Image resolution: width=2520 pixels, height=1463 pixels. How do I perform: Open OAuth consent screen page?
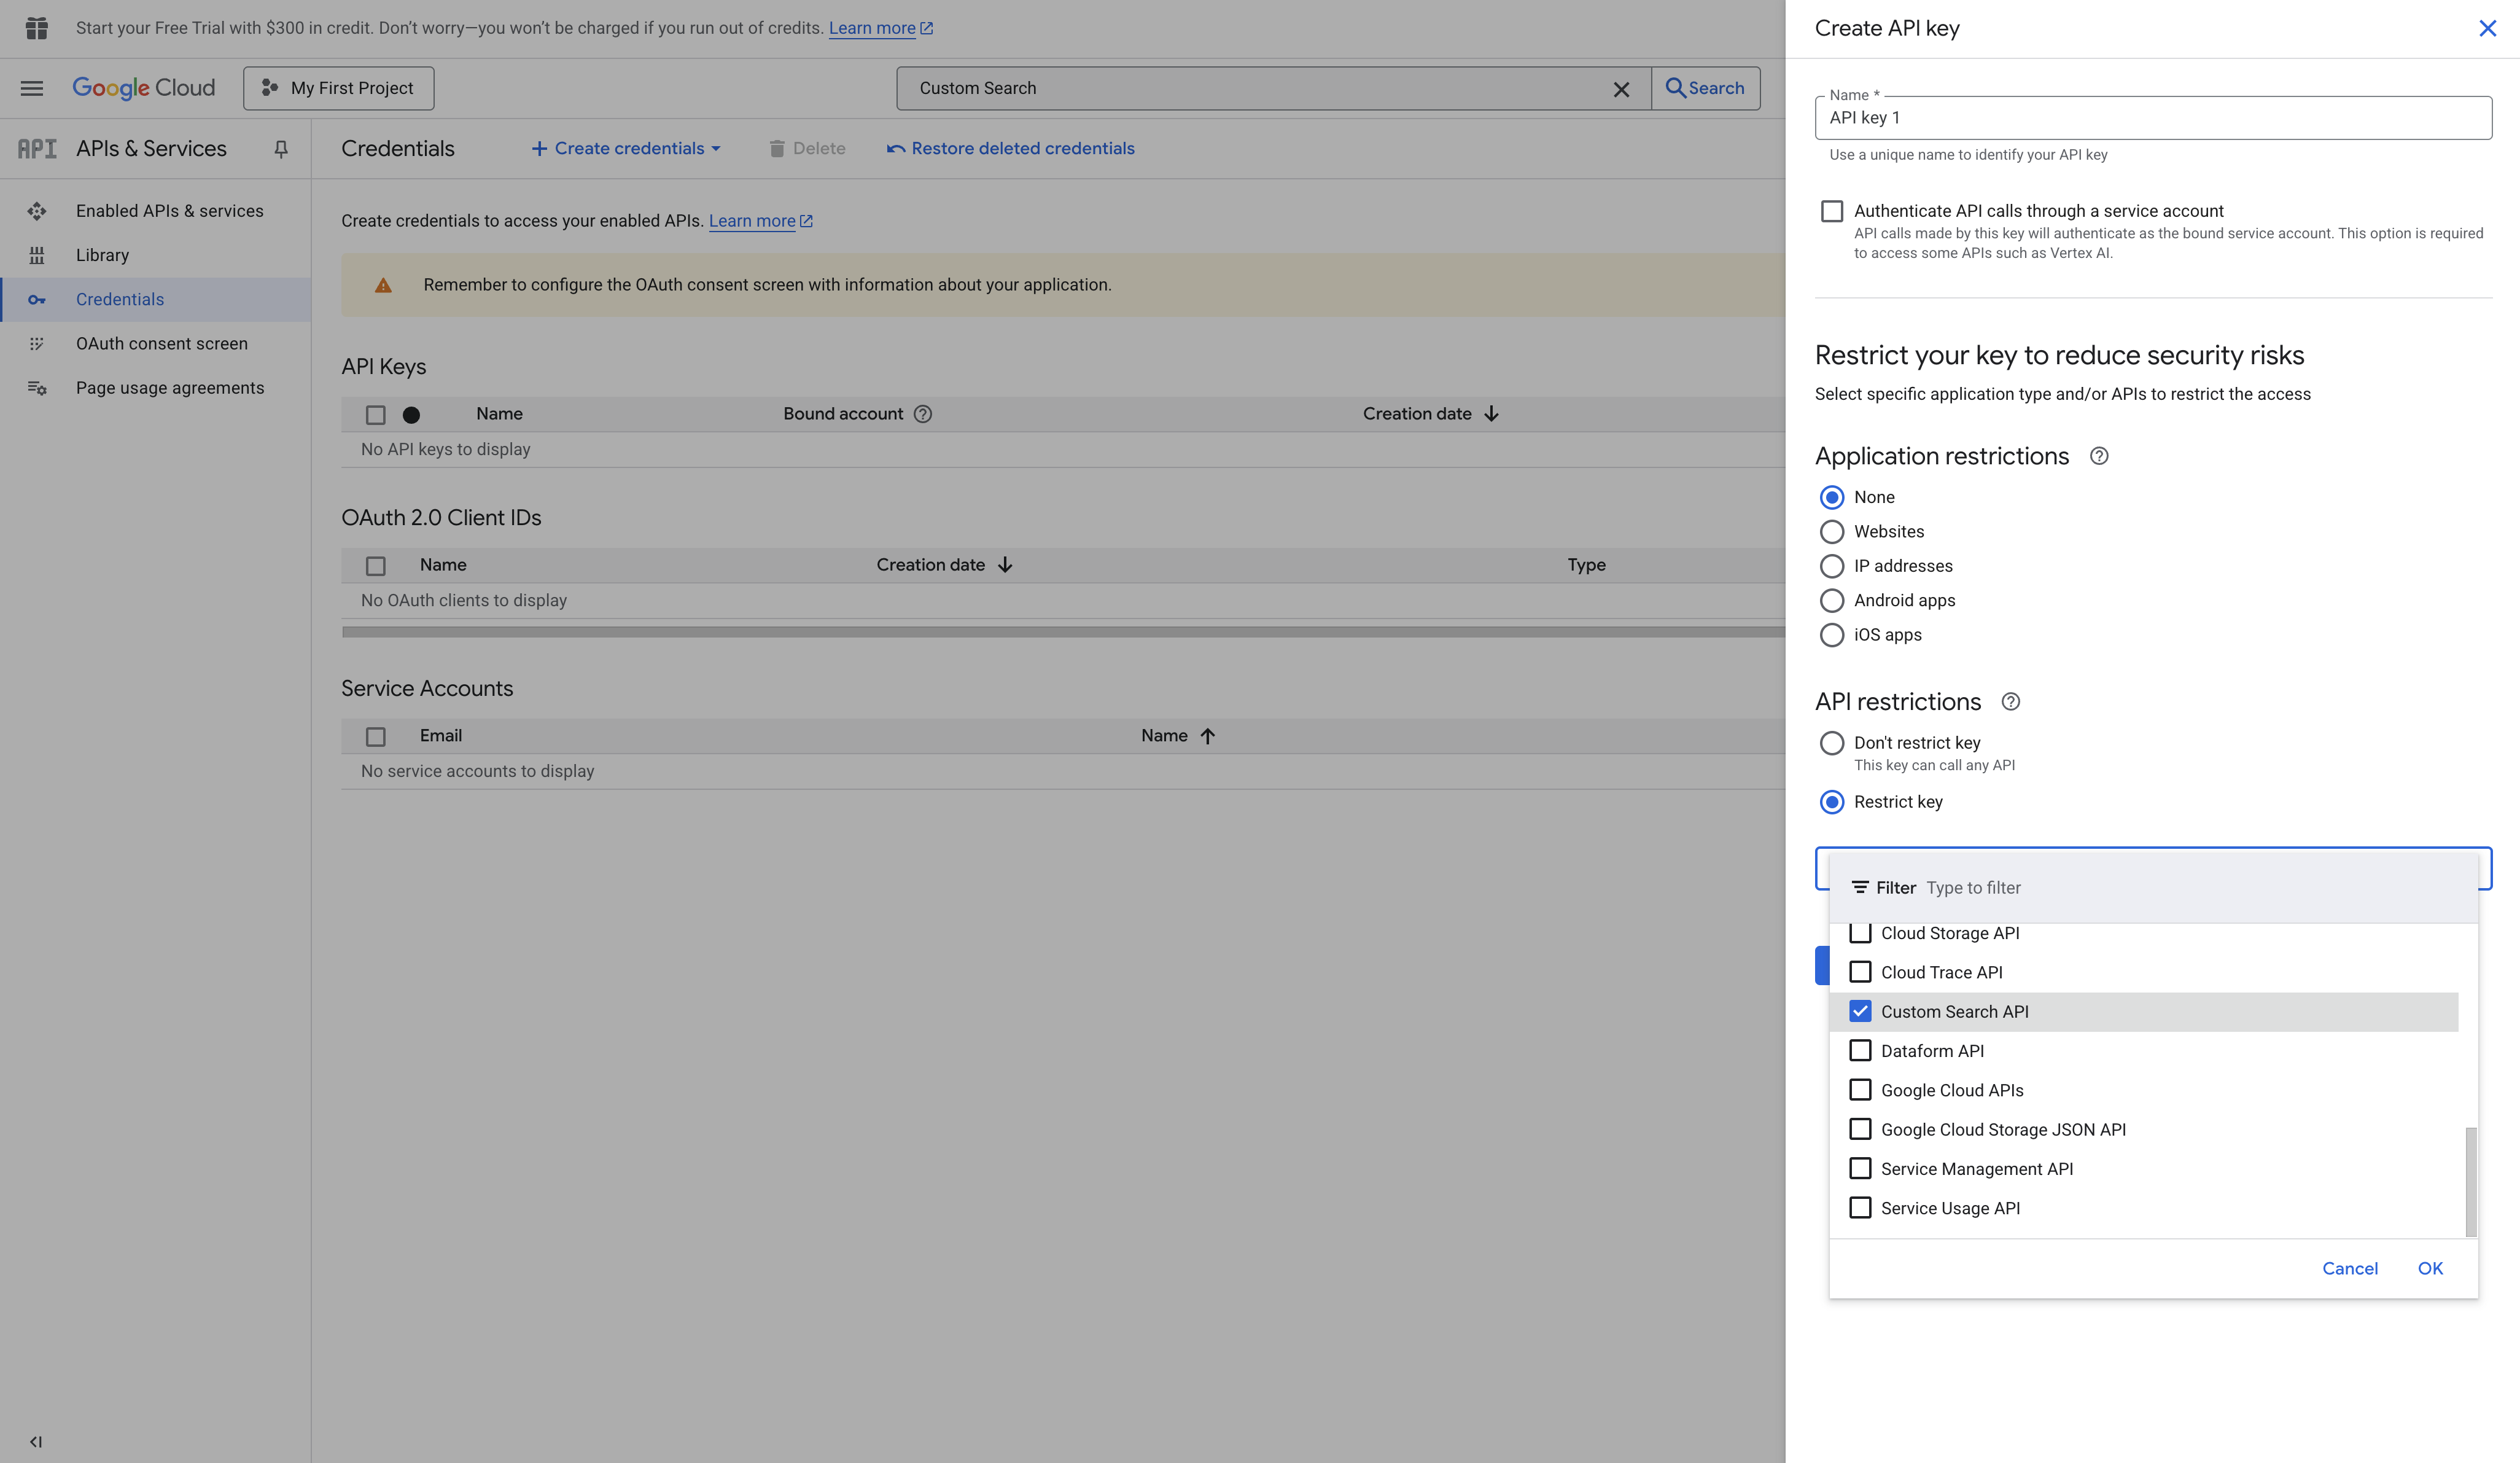[162, 344]
